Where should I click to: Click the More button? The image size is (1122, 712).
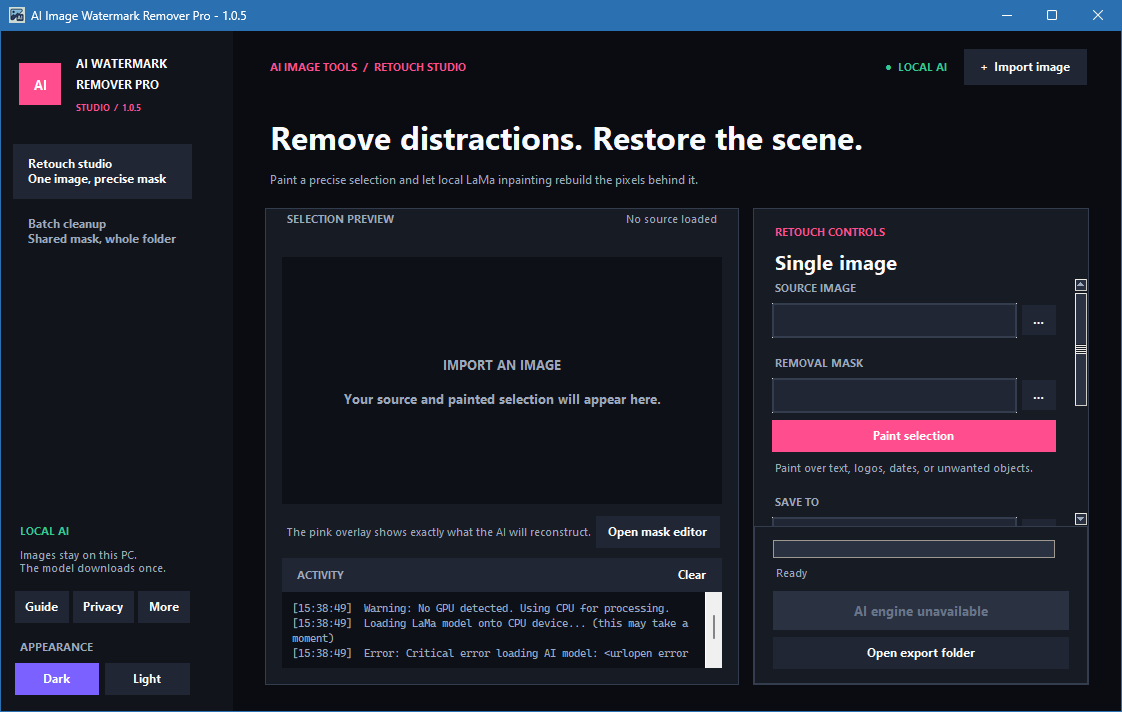[164, 607]
